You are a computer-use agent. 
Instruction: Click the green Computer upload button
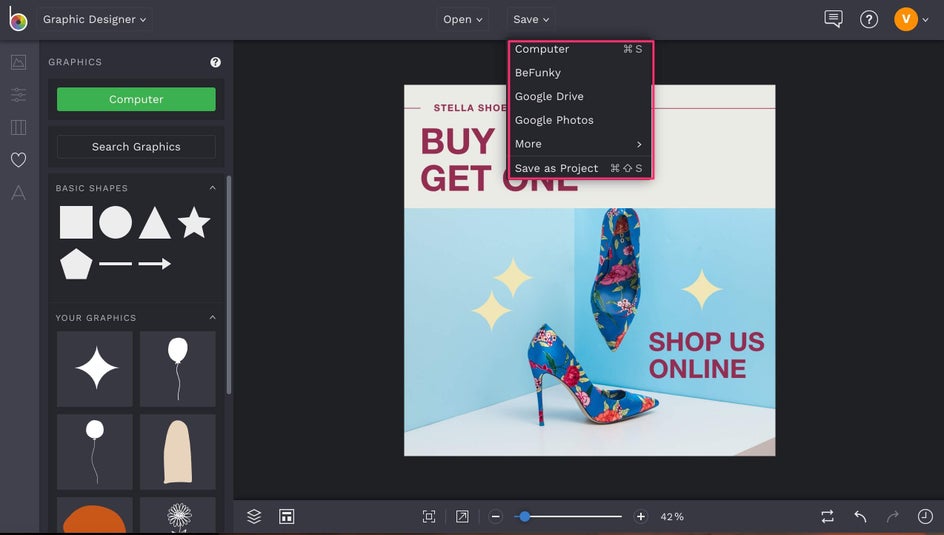tap(136, 99)
